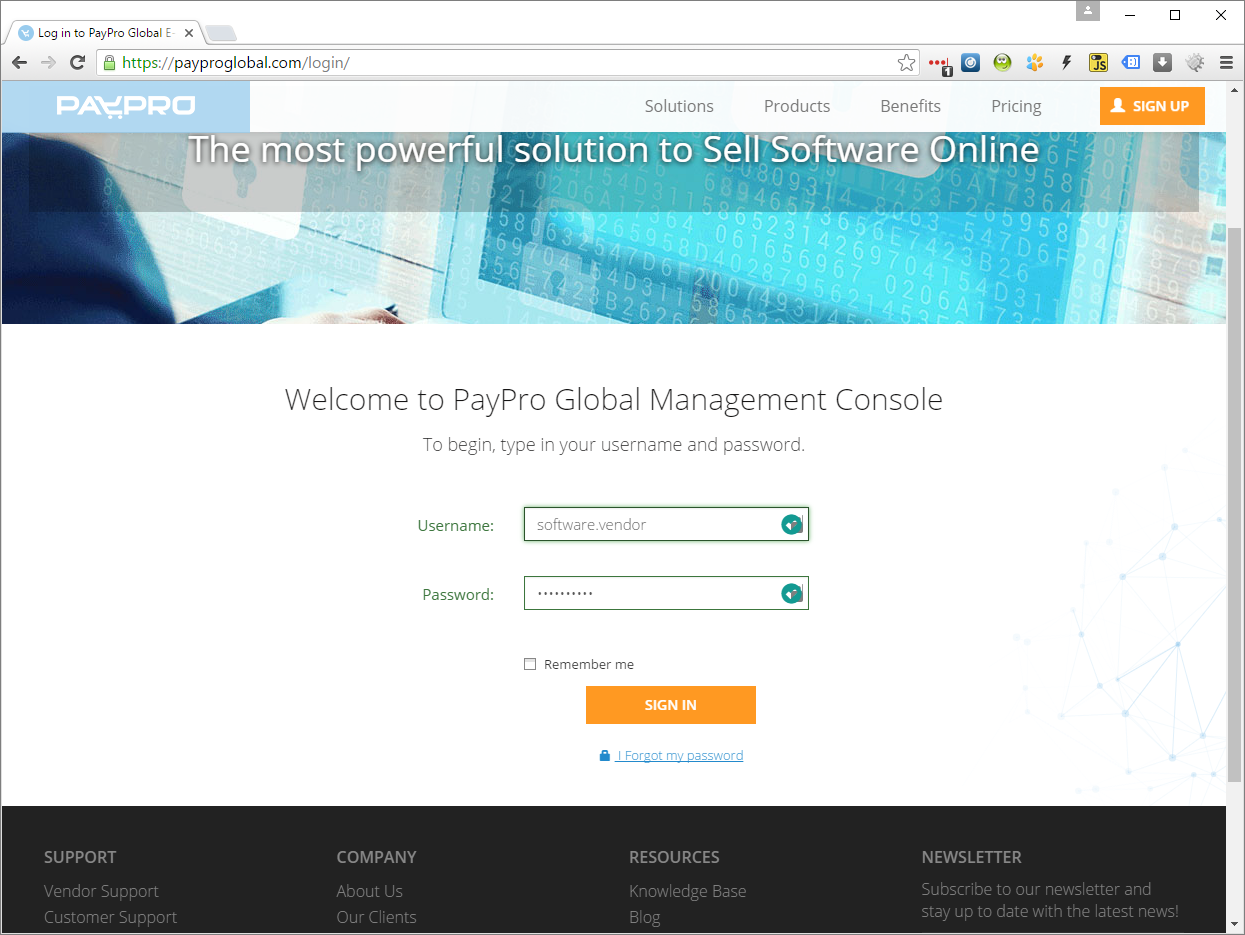1245x935 pixels.
Task: Click the blue circular arrow extension icon
Action: pos(970,63)
